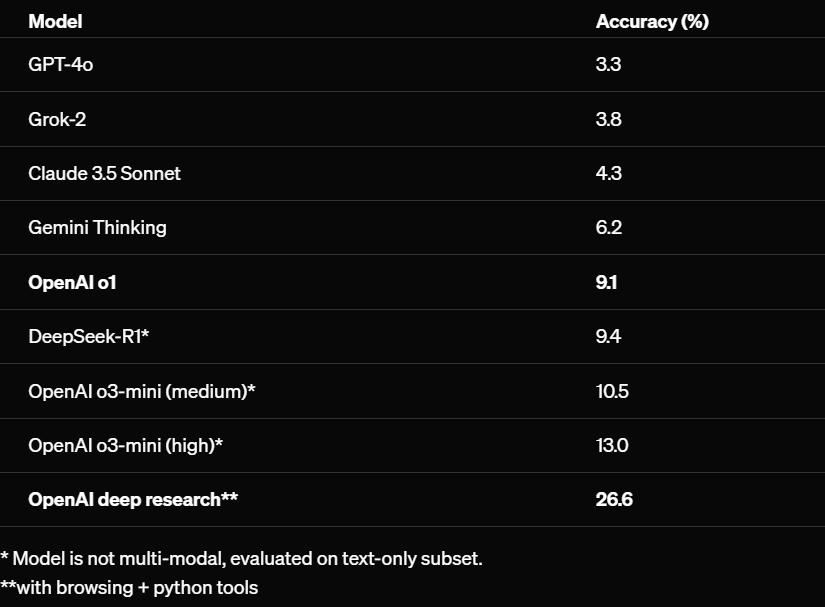
Task: Select the 13.0 accuracy value
Action: click(612, 444)
